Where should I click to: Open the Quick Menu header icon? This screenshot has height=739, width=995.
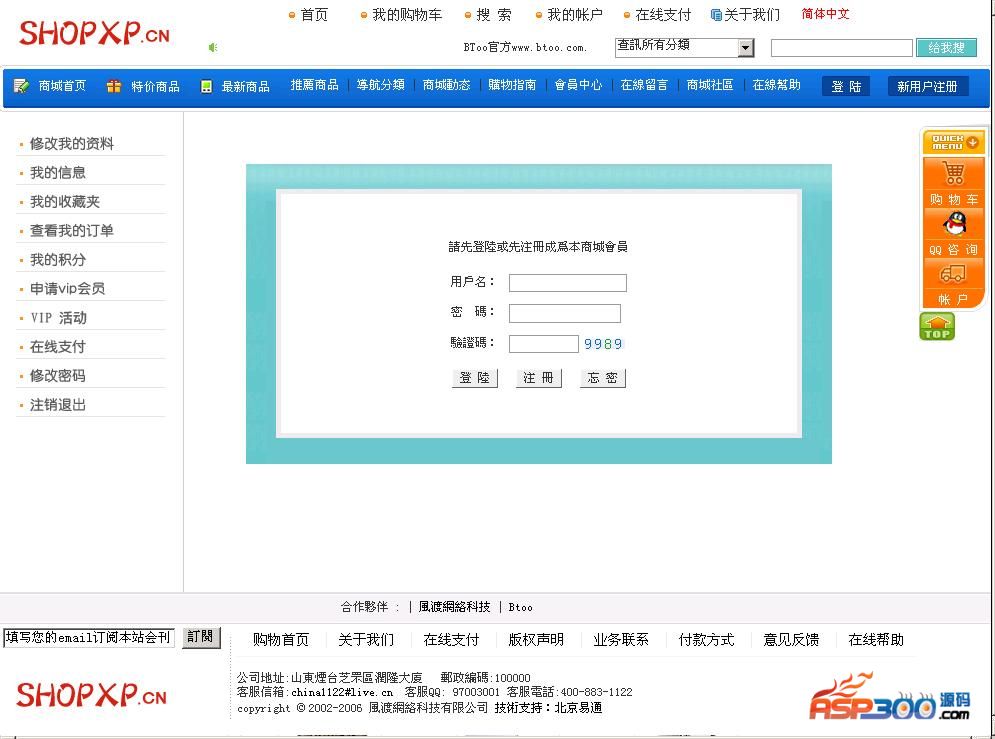click(953, 142)
